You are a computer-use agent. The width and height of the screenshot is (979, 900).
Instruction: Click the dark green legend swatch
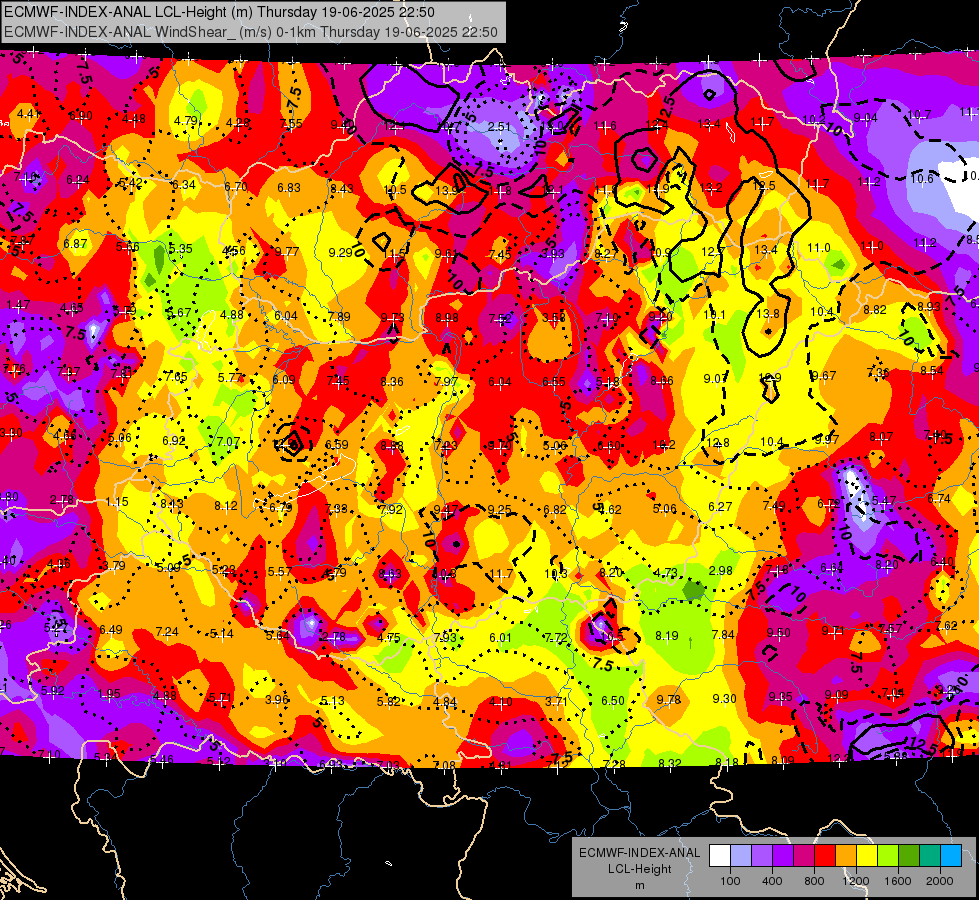908,856
